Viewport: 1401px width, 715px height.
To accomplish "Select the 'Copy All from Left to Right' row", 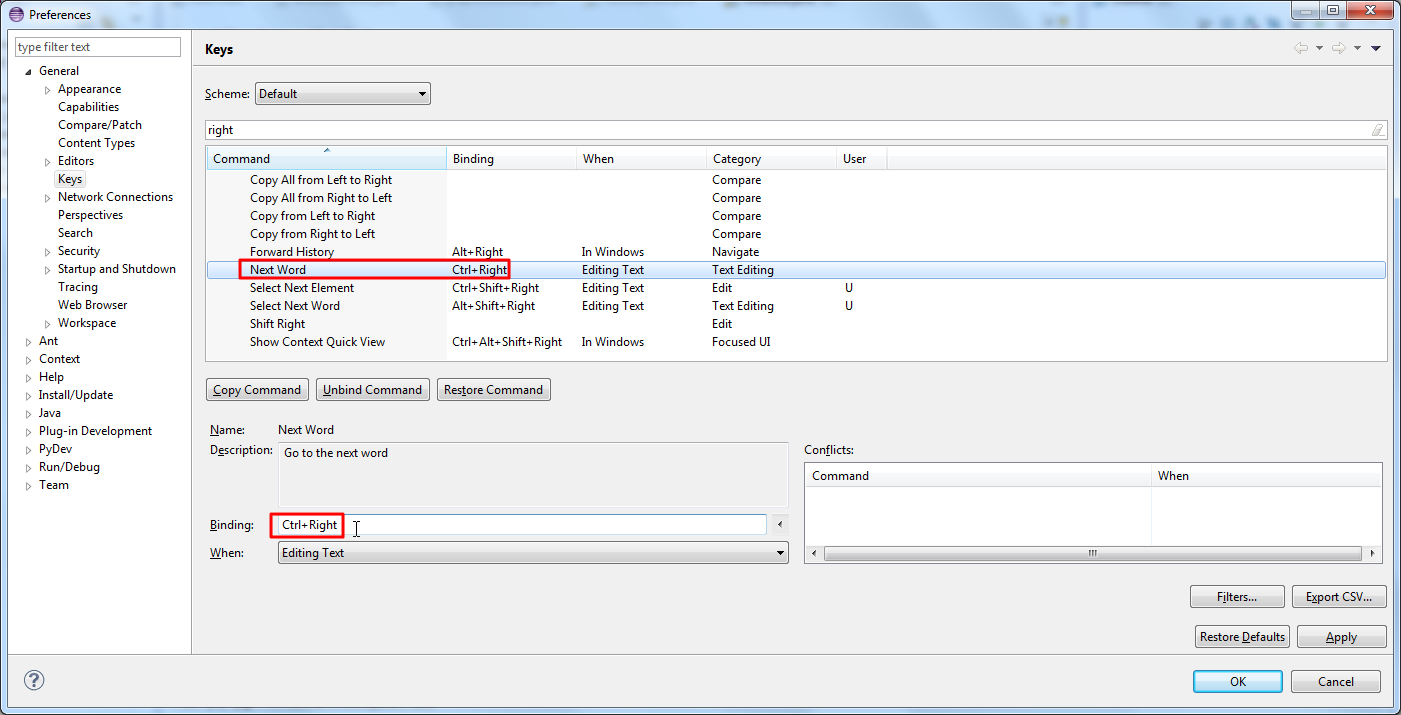I will (x=796, y=180).
